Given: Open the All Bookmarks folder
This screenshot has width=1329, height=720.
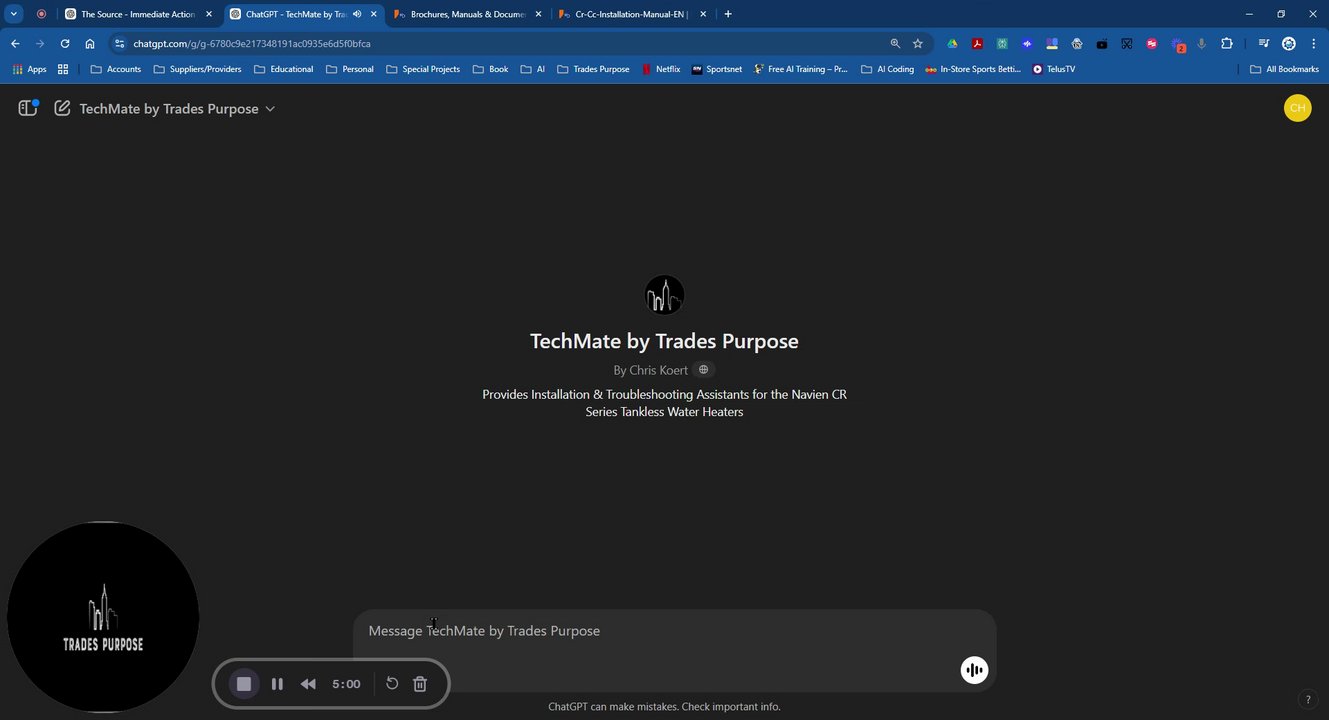Looking at the screenshot, I should tap(1284, 69).
